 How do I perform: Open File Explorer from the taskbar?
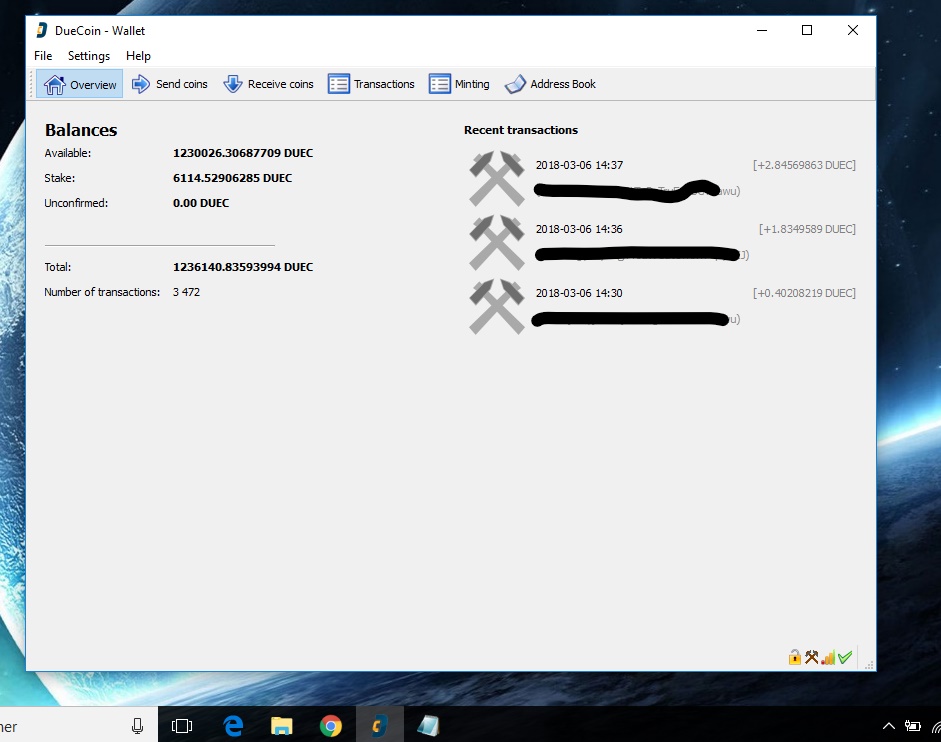click(x=281, y=726)
